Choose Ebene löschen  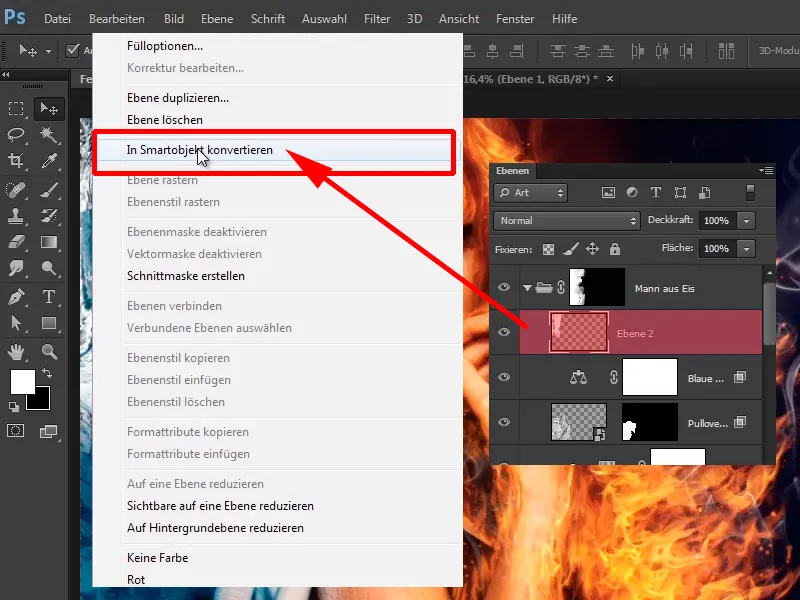point(165,120)
